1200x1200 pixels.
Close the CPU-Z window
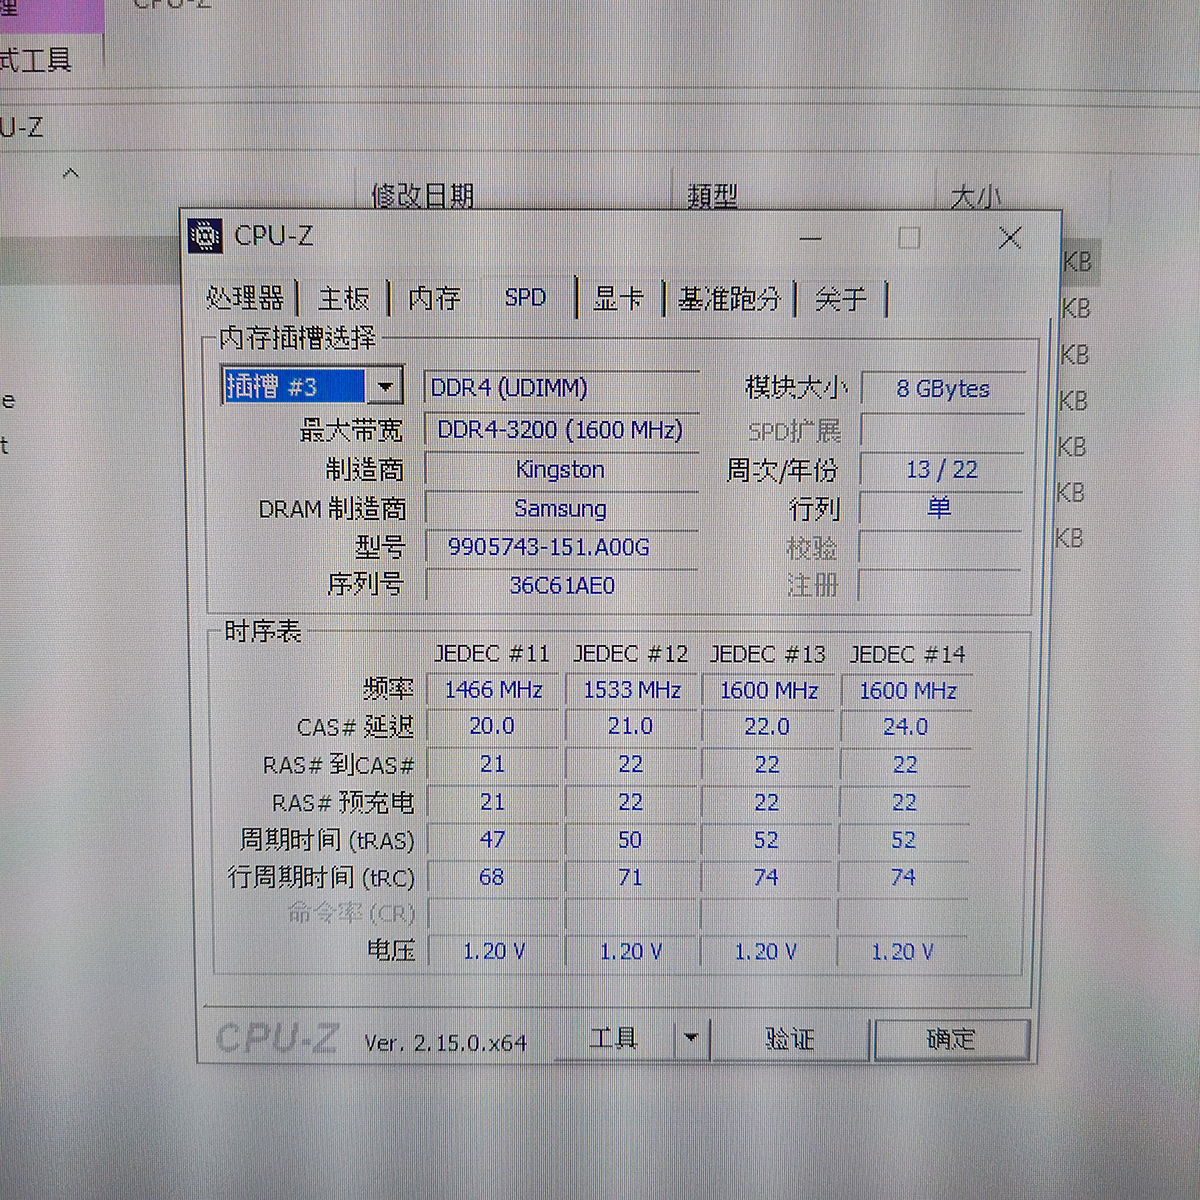[x=1010, y=238]
